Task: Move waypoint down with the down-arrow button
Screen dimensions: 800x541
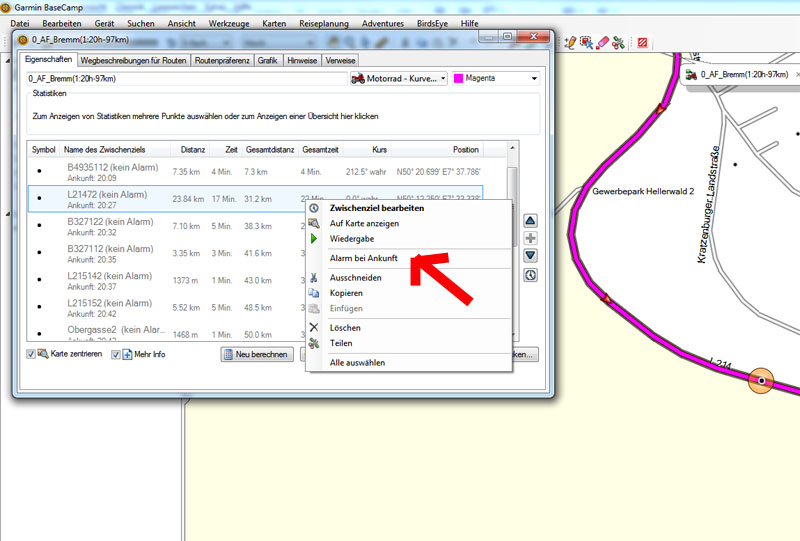Action: [531, 256]
